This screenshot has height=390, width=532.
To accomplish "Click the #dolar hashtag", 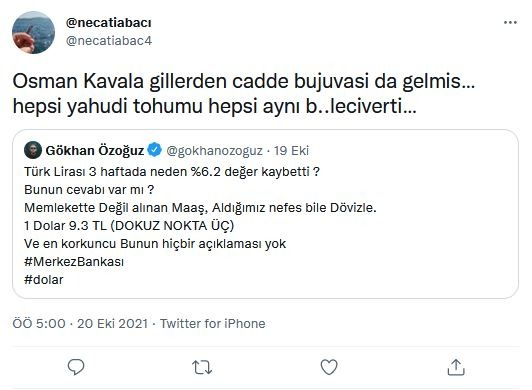I will click(44, 280).
